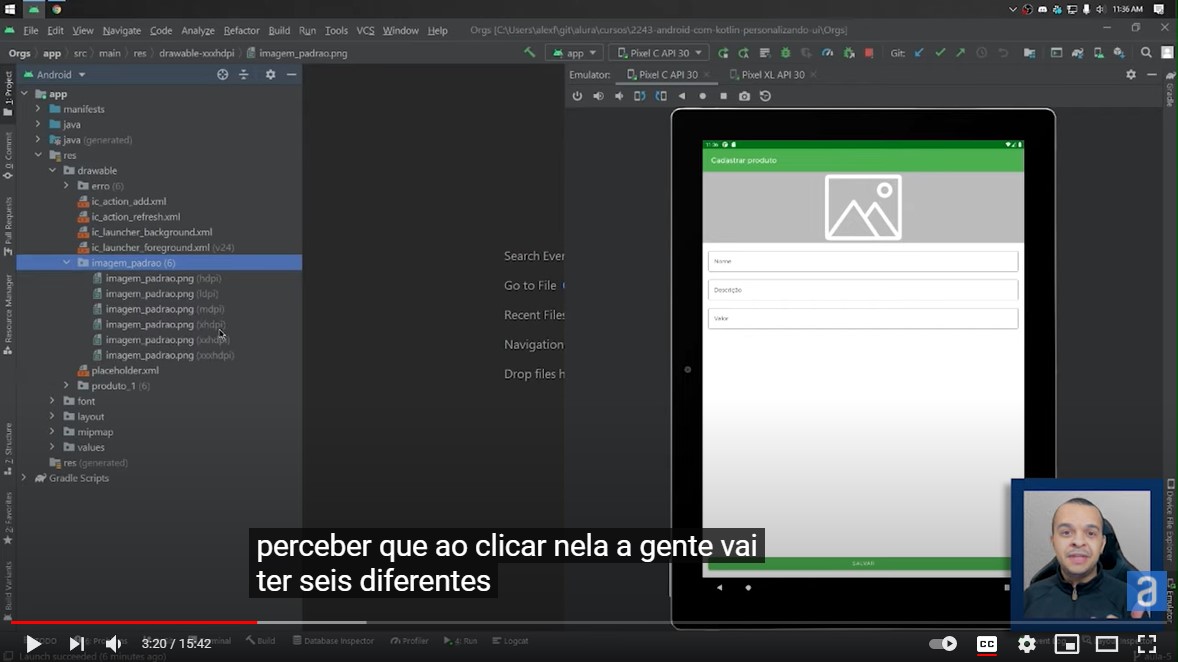
Task: Click the Search Everywhere magnifier icon
Action: coord(1146,53)
